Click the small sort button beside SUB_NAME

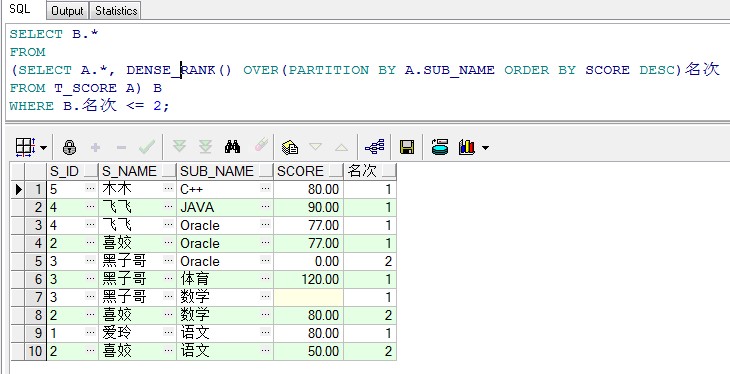point(266,171)
